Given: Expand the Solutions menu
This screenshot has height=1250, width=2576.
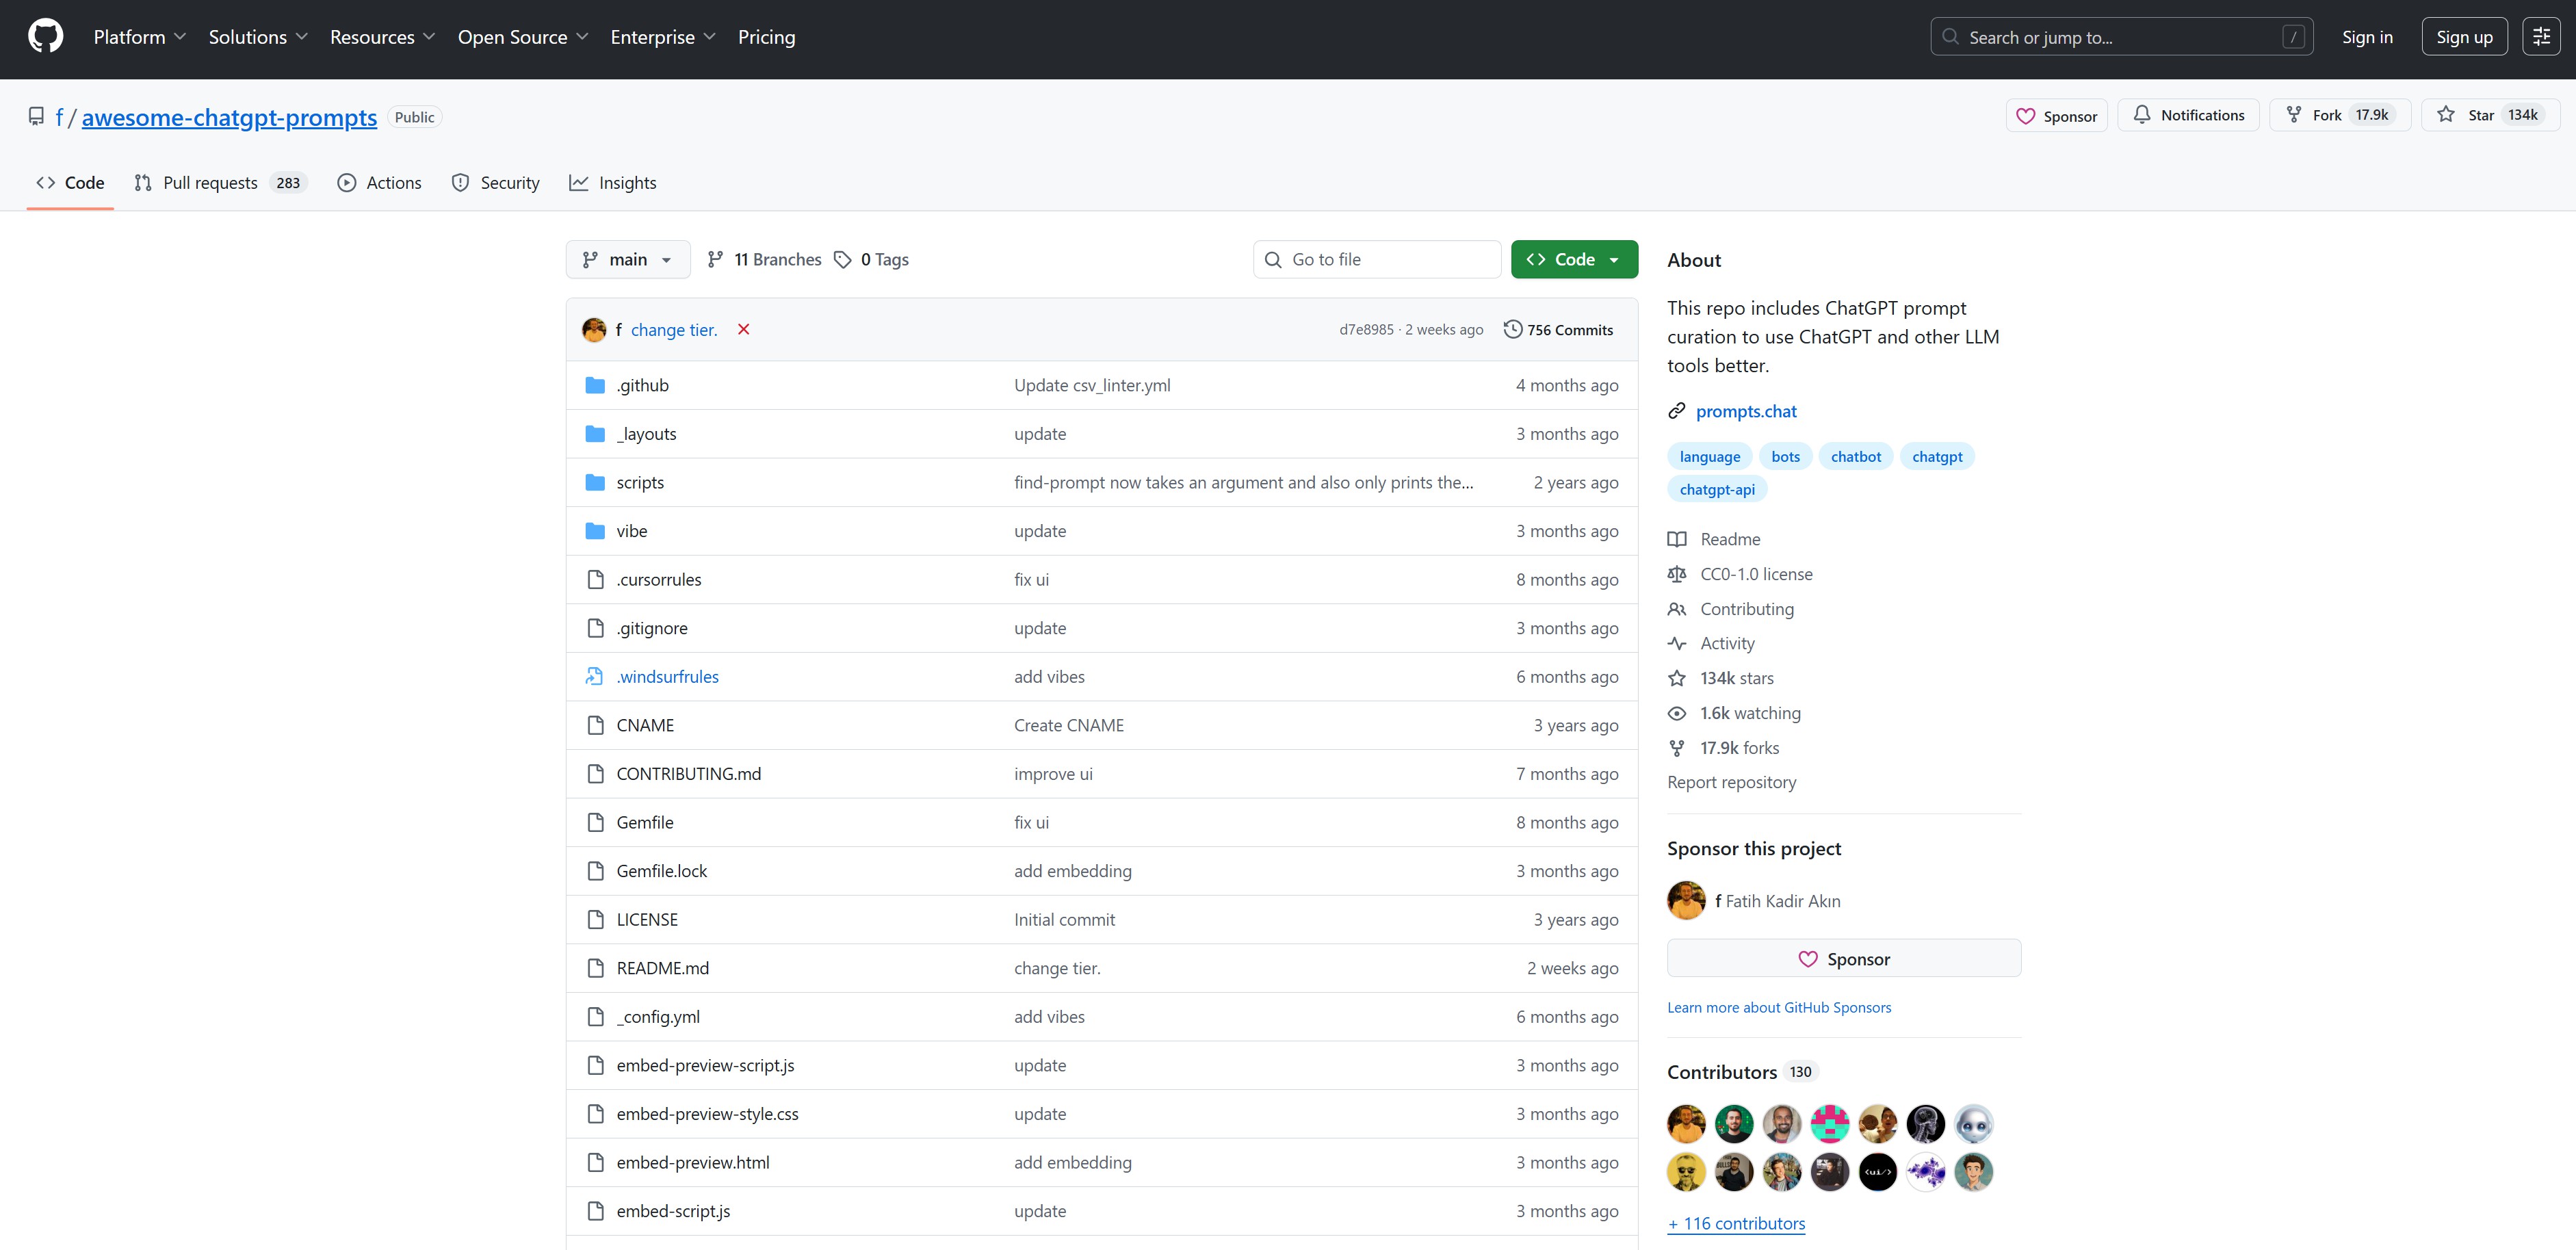Looking at the screenshot, I should coord(257,37).
